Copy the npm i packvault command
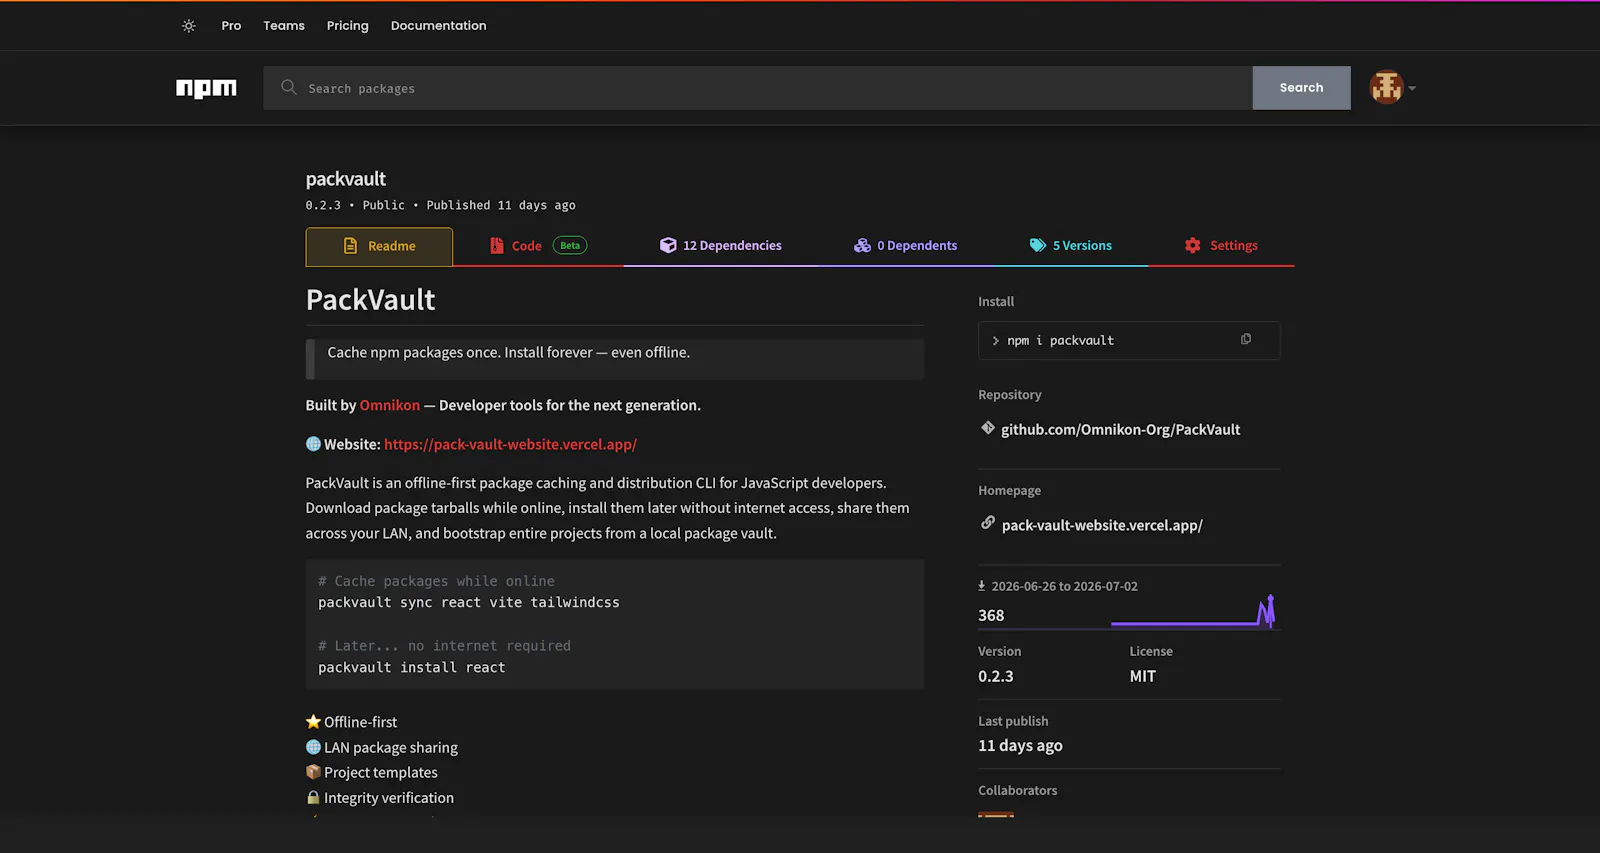1600x853 pixels. pos(1246,339)
